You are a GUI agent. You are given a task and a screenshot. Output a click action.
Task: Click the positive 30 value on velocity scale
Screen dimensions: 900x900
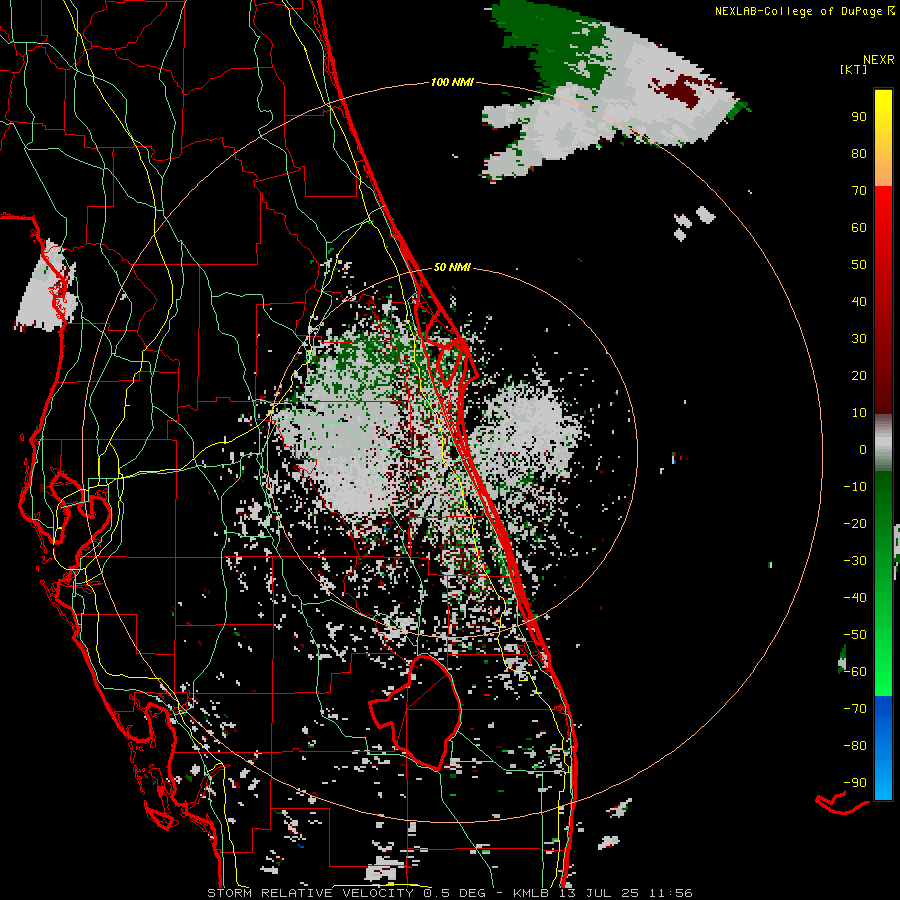pos(859,339)
